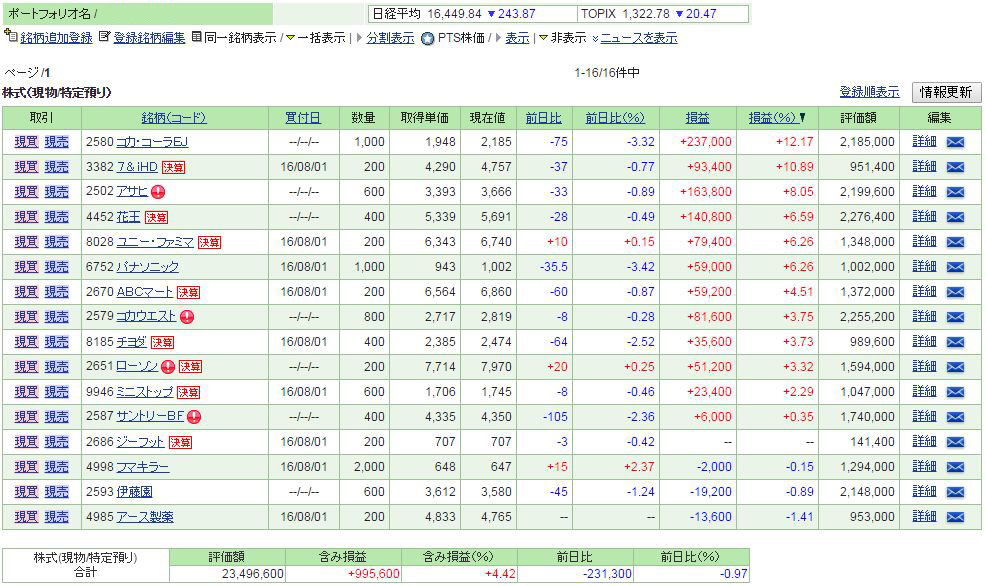
Task: Click the 決算 badge next to チヨダ
Action: (162, 342)
